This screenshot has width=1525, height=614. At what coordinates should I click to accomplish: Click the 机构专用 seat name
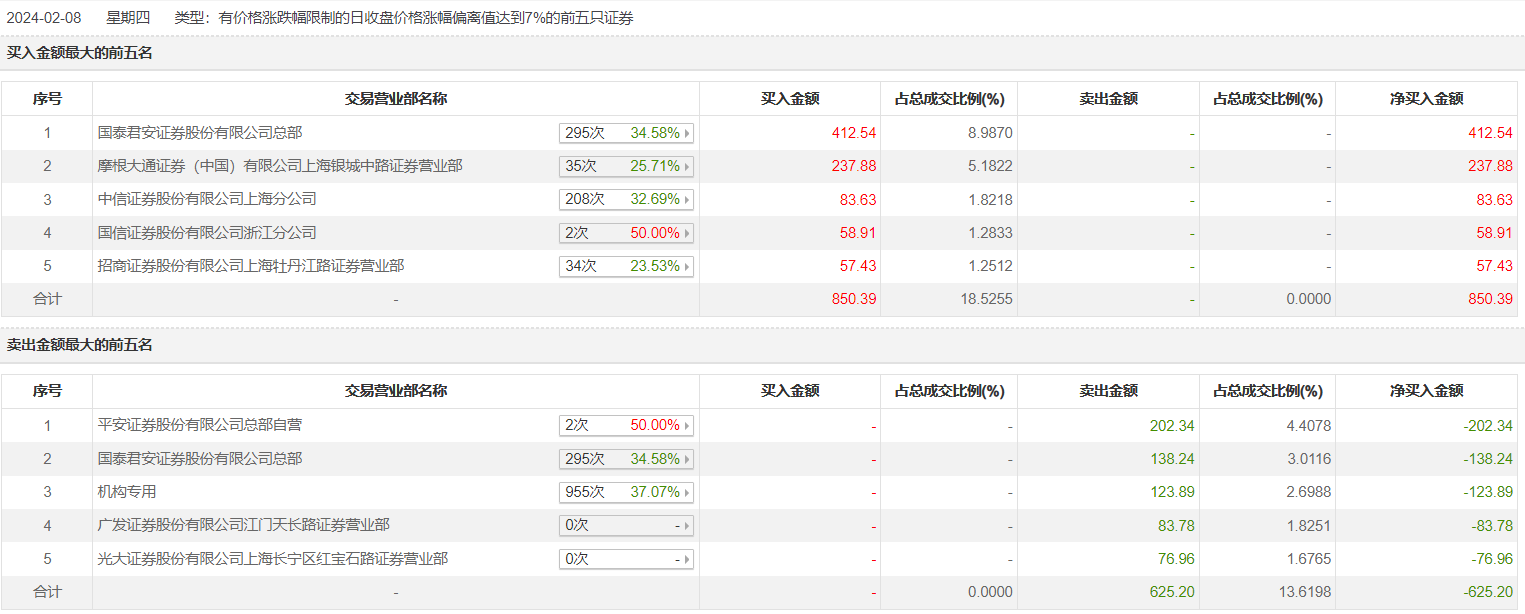click(127, 492)
